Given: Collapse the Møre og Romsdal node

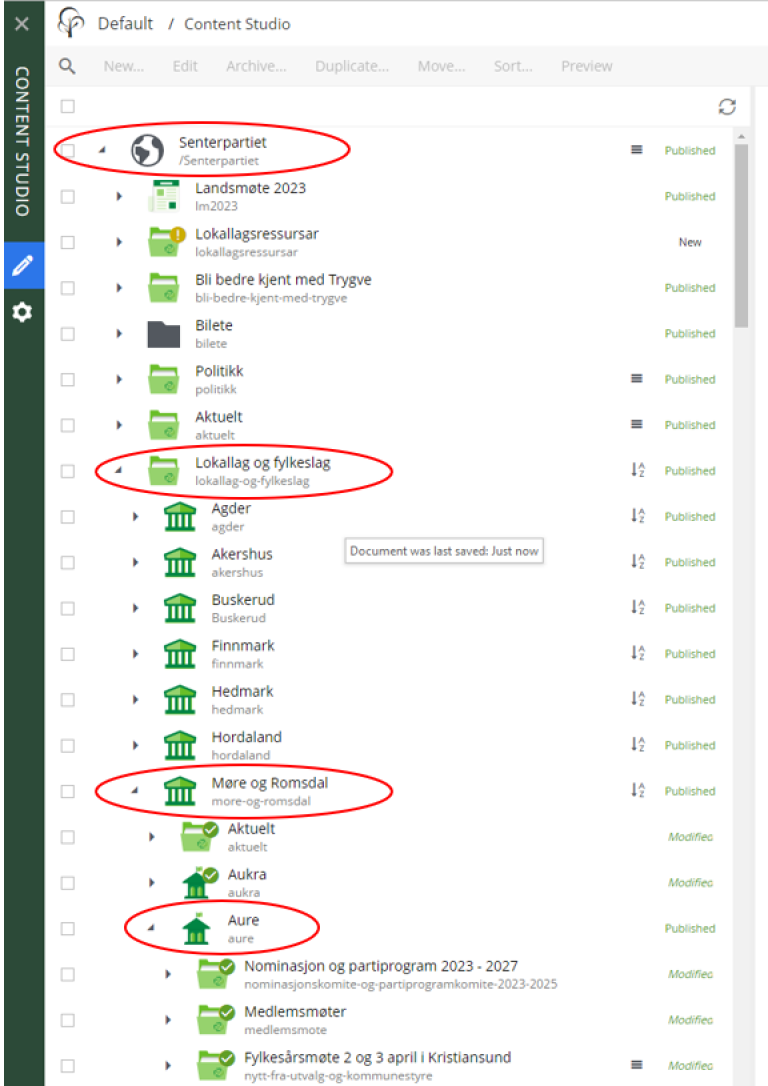Looking at the screenshot, I should [136, 790].
